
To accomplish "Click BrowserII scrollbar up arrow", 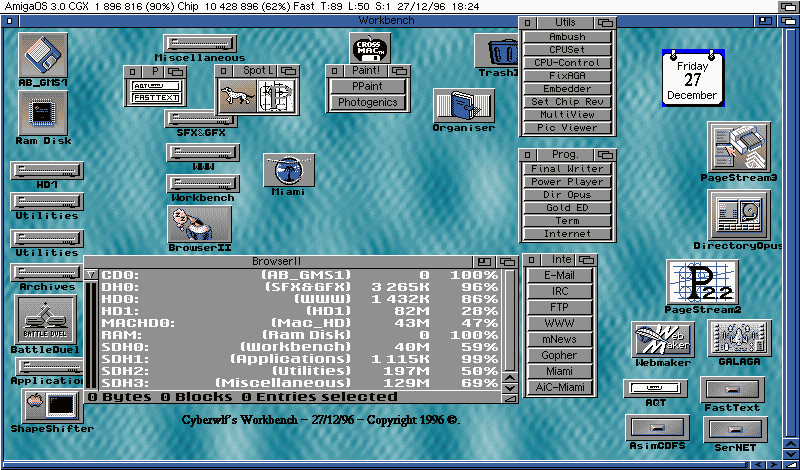I will (510, 378).
